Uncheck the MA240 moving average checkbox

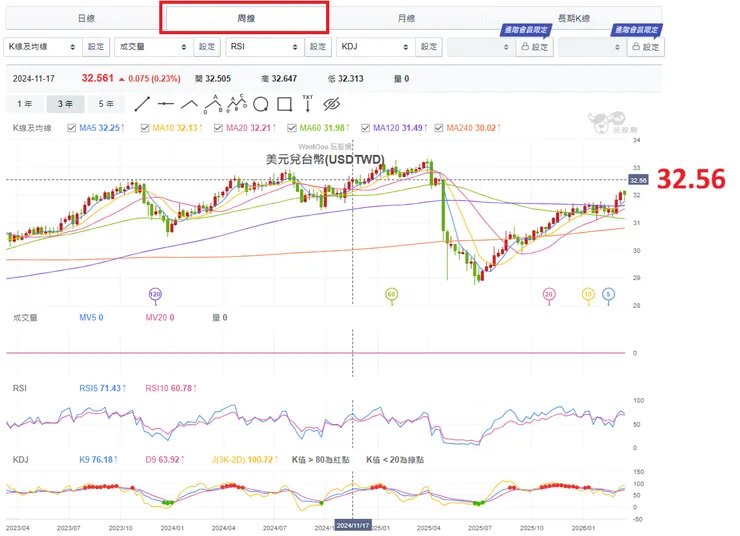coord(438,128)
